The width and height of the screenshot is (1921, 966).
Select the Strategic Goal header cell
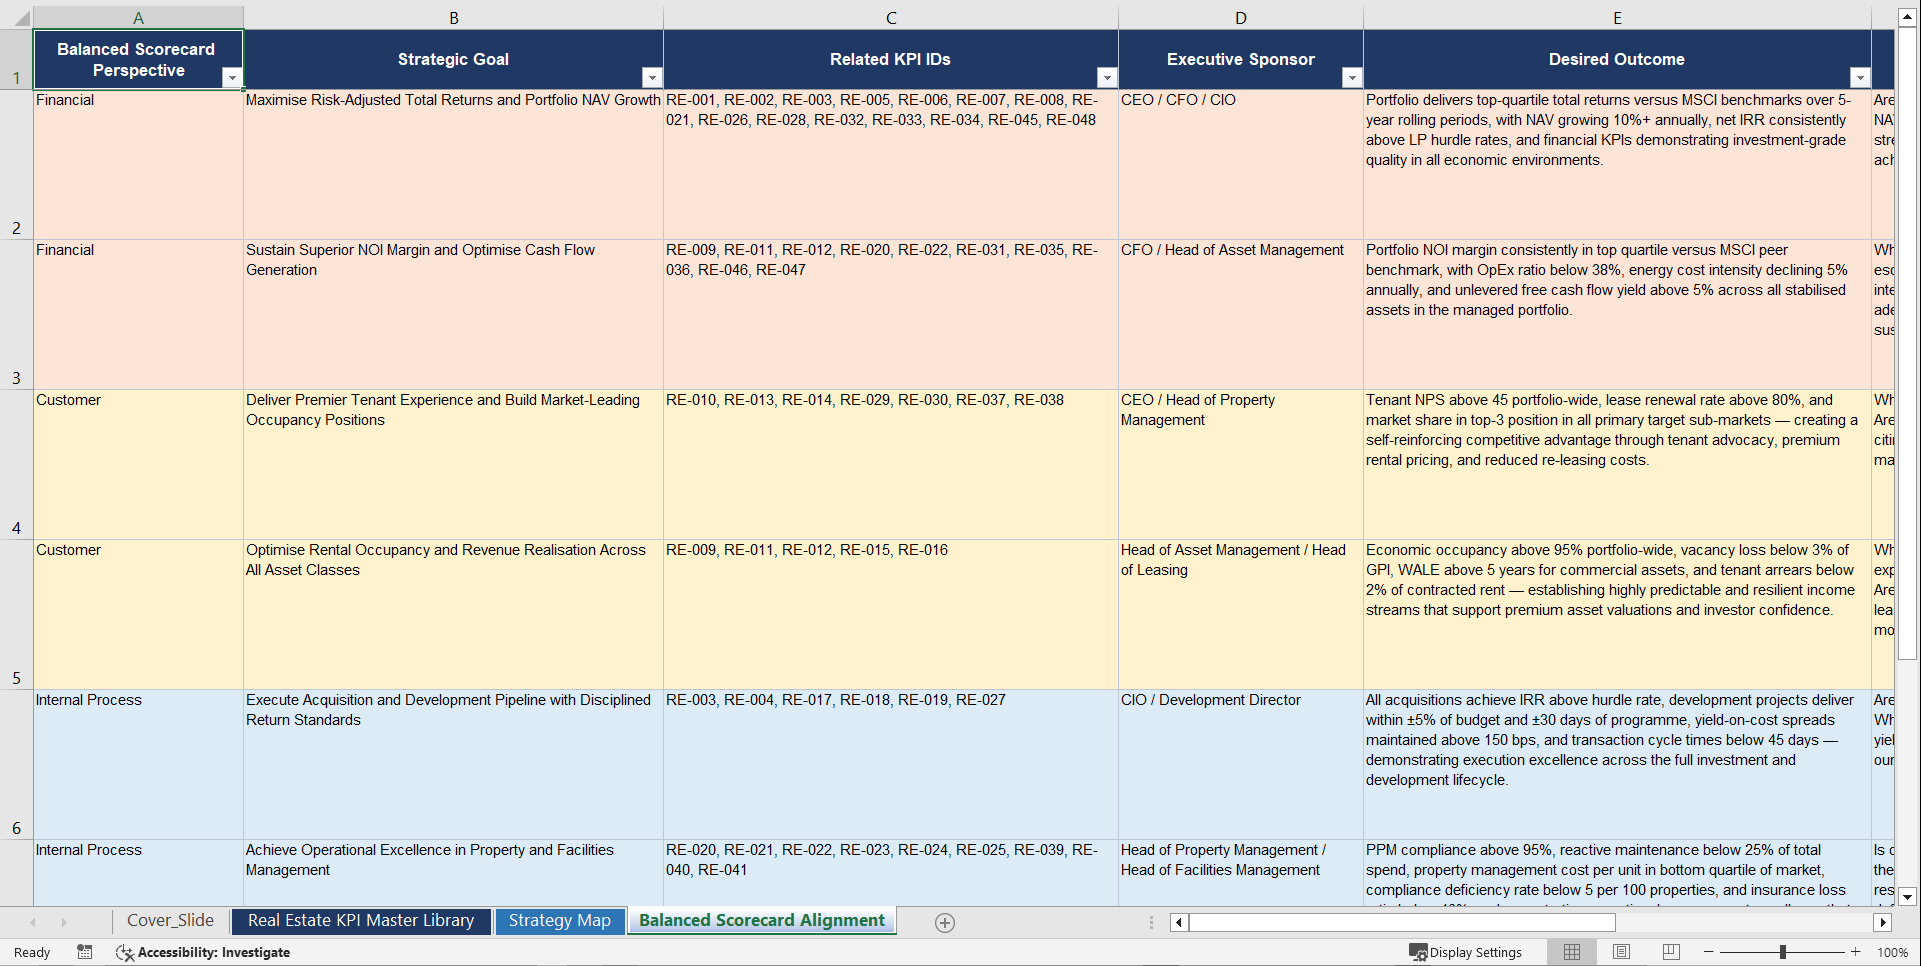pos(453,59)
